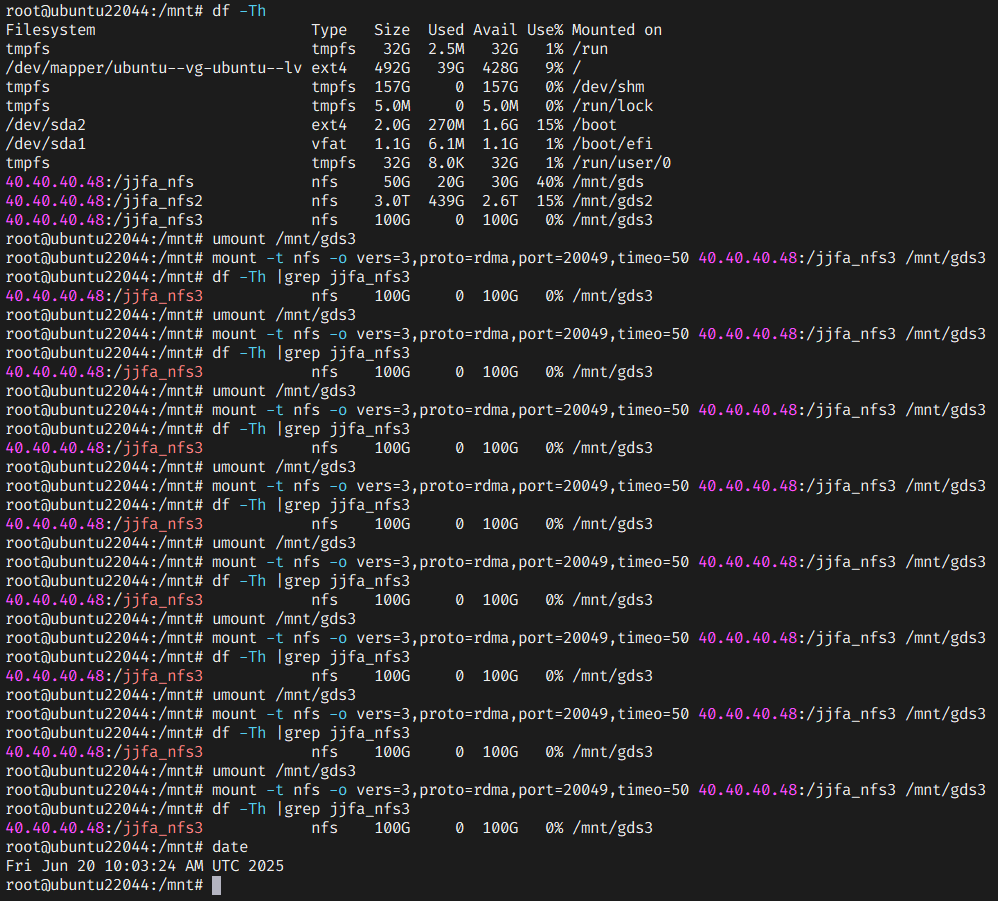Click the /boot/efi mount point text
Viewport: 998px width, 901px height.
coord(612,144)
